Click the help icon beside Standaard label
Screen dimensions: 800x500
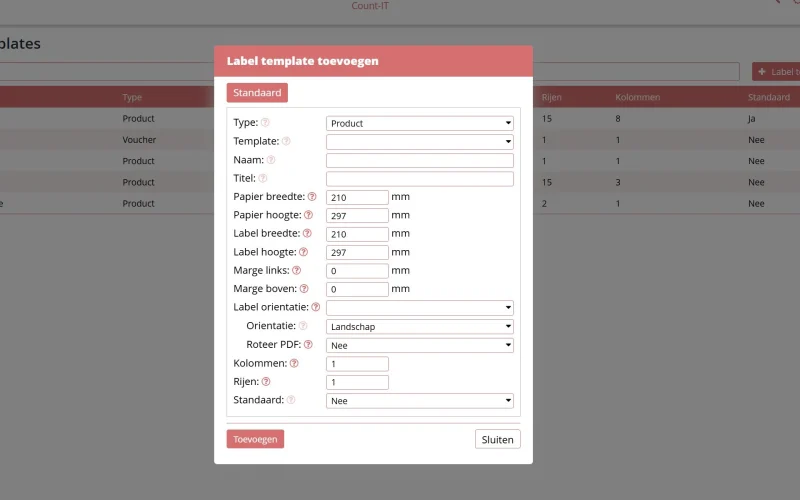[291, 400]
